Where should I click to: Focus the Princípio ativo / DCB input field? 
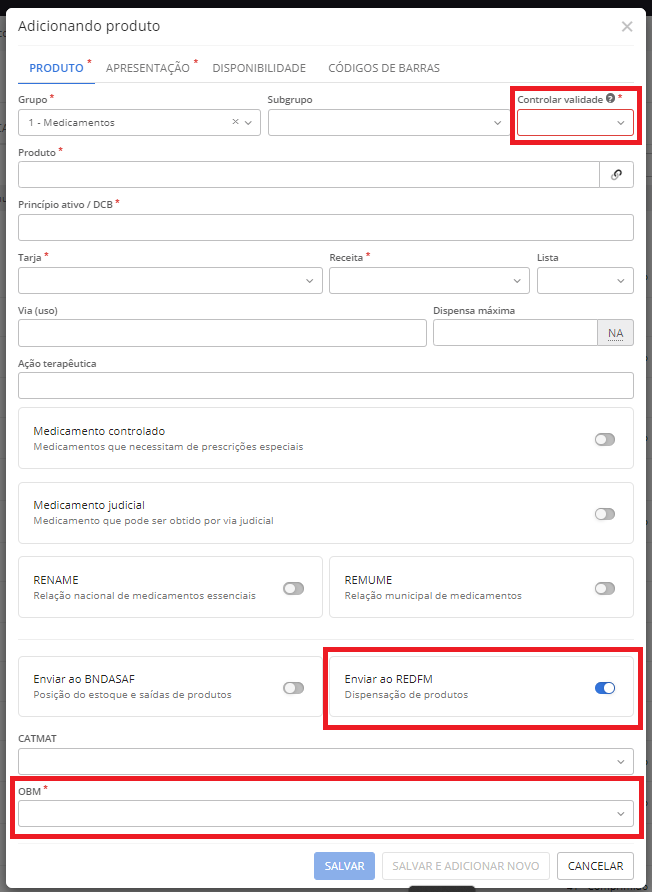coord(325,228)
